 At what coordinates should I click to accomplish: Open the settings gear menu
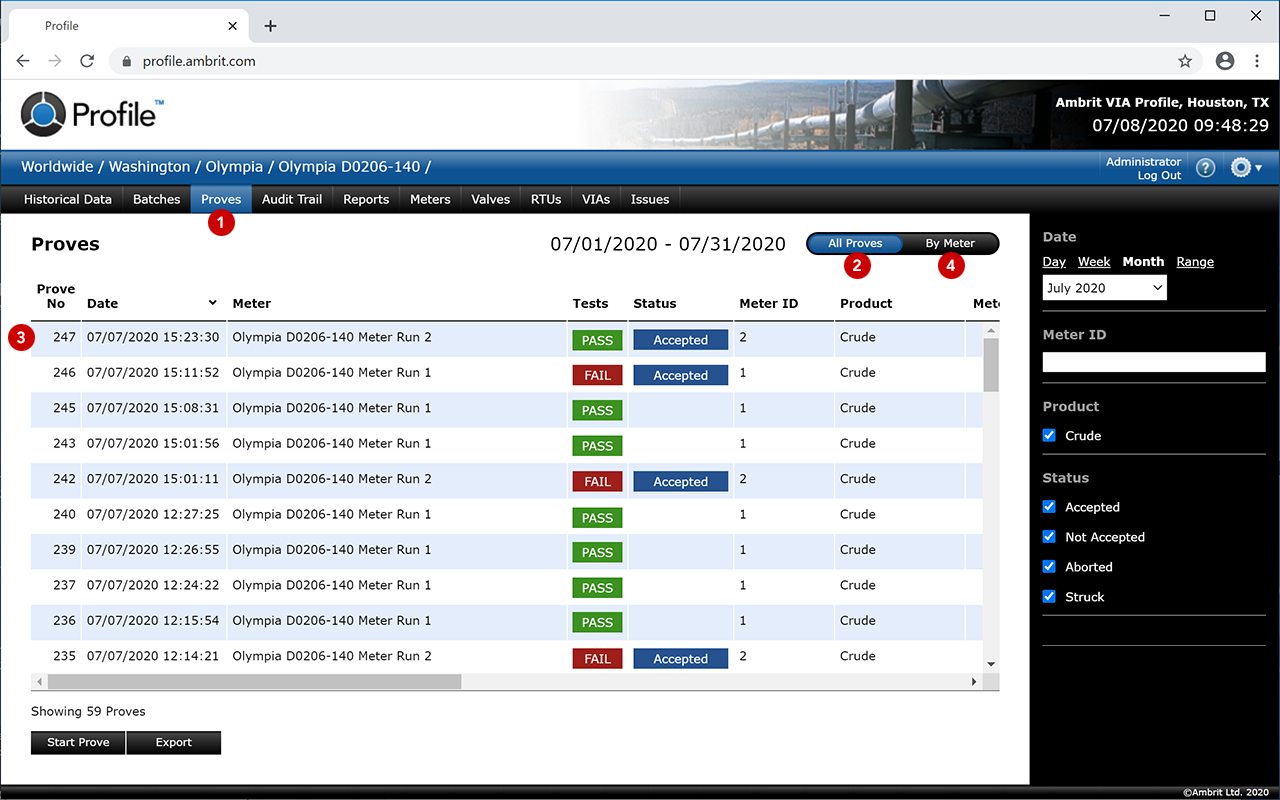[x=1244, y=168]
